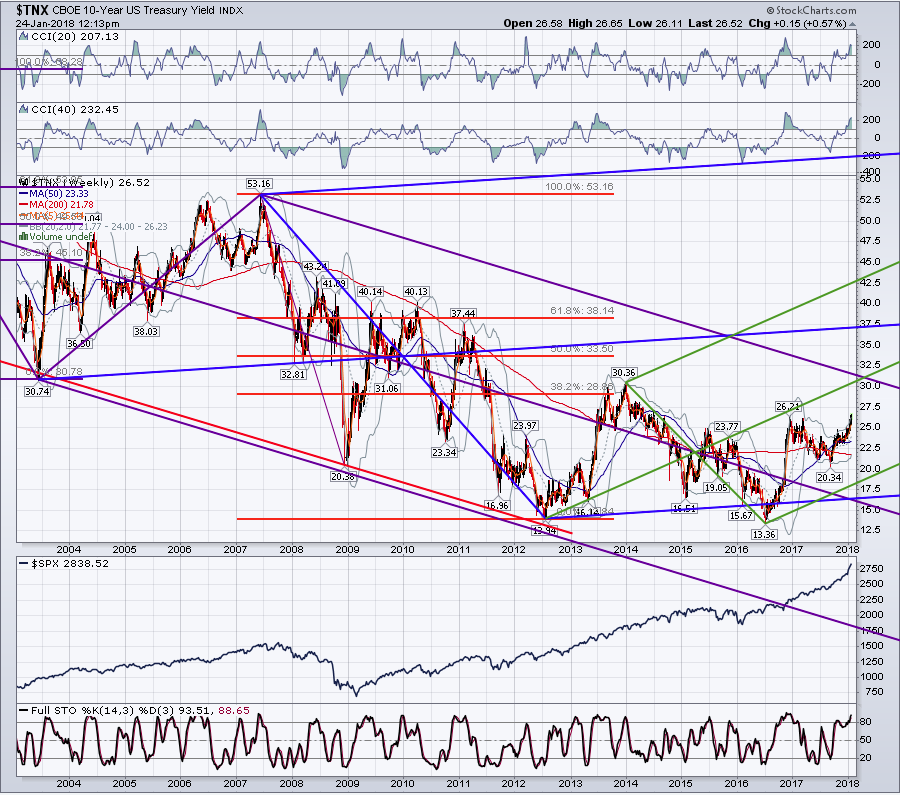The width and height of the screenshot is (900, 795).
Task: Click the 'CCI(20) 207.13' panel label
Action: (75, 36)
